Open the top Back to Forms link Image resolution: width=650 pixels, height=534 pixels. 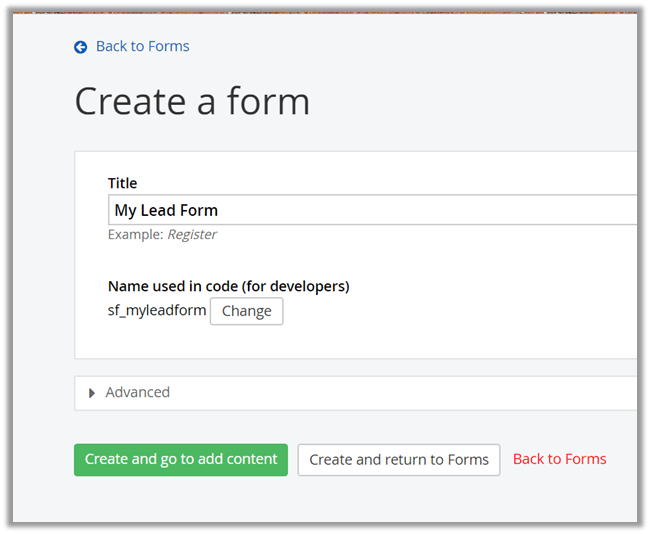(142, 46)
